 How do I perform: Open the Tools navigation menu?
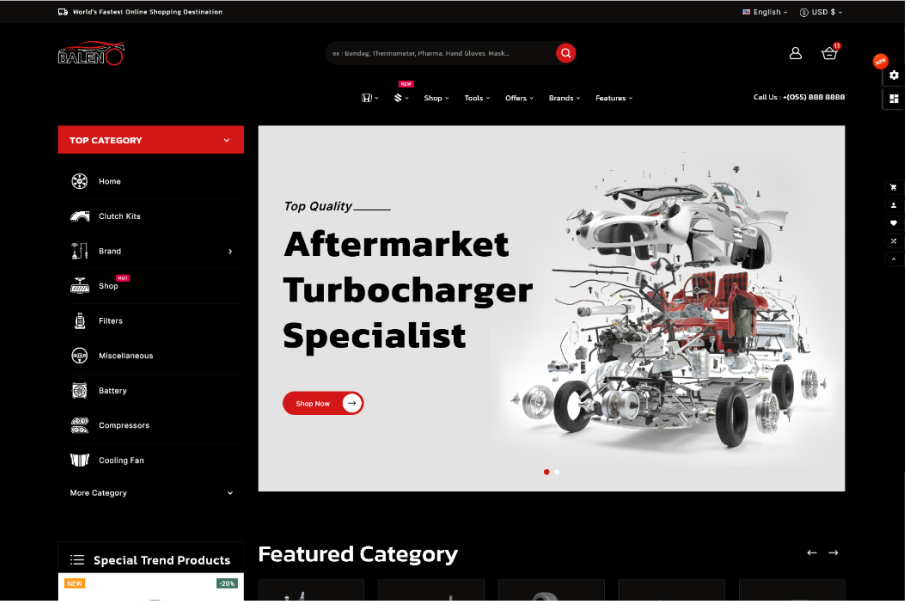476,98
